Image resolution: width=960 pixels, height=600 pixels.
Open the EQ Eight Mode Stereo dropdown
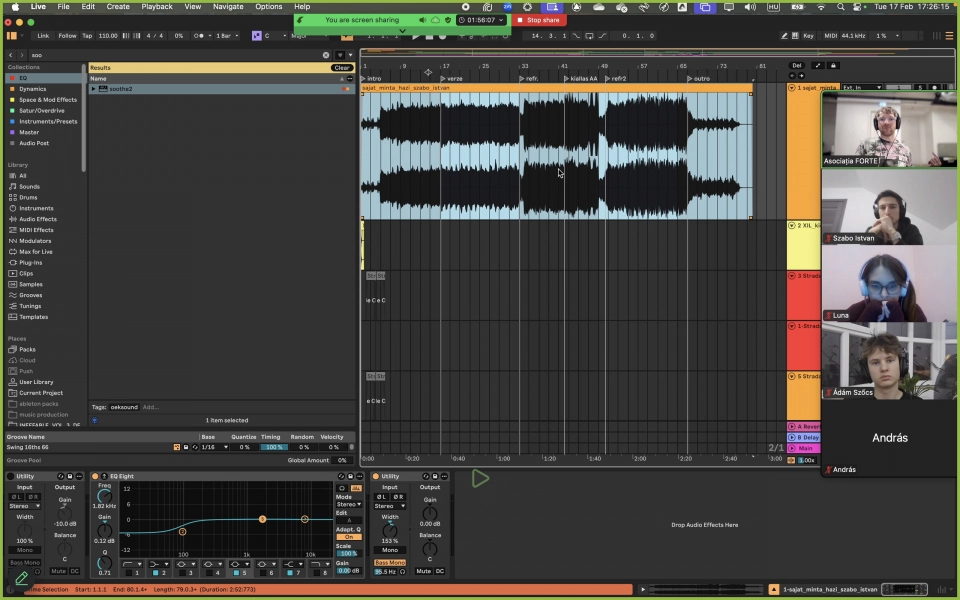[348, 504]
